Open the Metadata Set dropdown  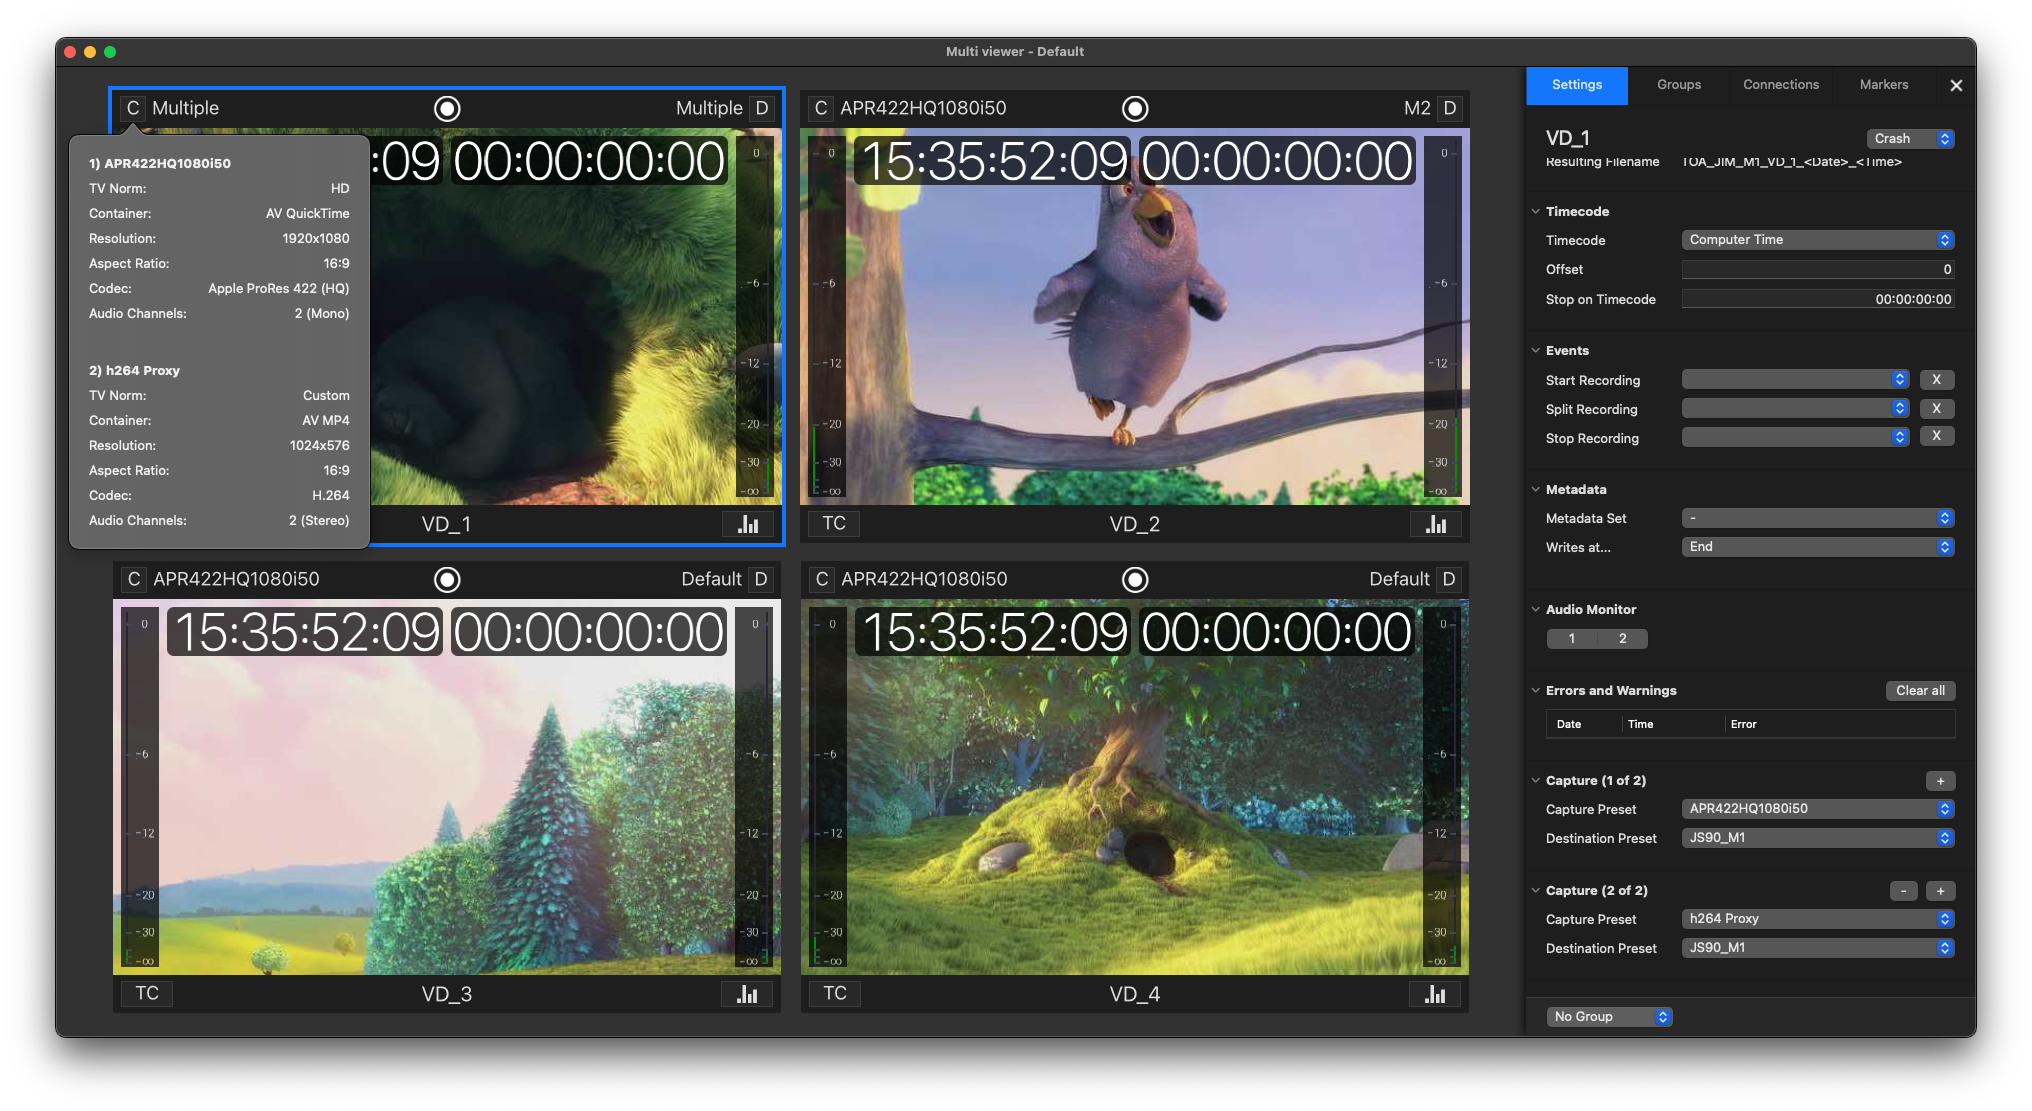click(x=1817, y=518)
